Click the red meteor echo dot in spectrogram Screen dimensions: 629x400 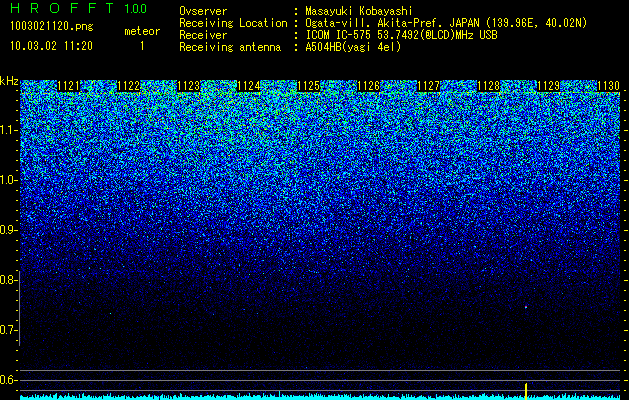click(526, 307)
